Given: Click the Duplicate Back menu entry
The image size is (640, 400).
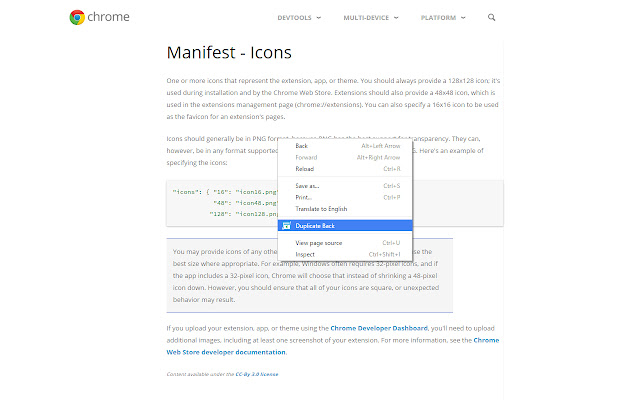Looking at the screenshot, I should (345, 225).
